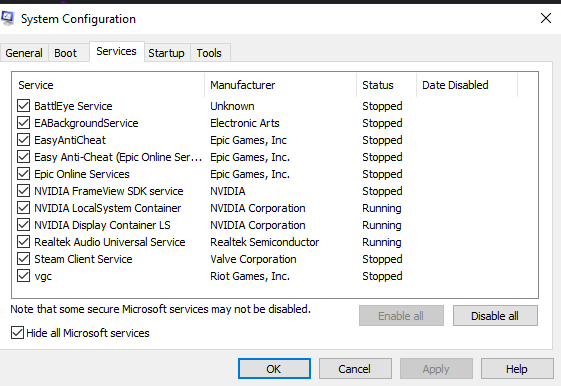Click the Cancel button
The width and height of the screenshot is (561, 386).
pyautogui.click(x=355, y=368)
